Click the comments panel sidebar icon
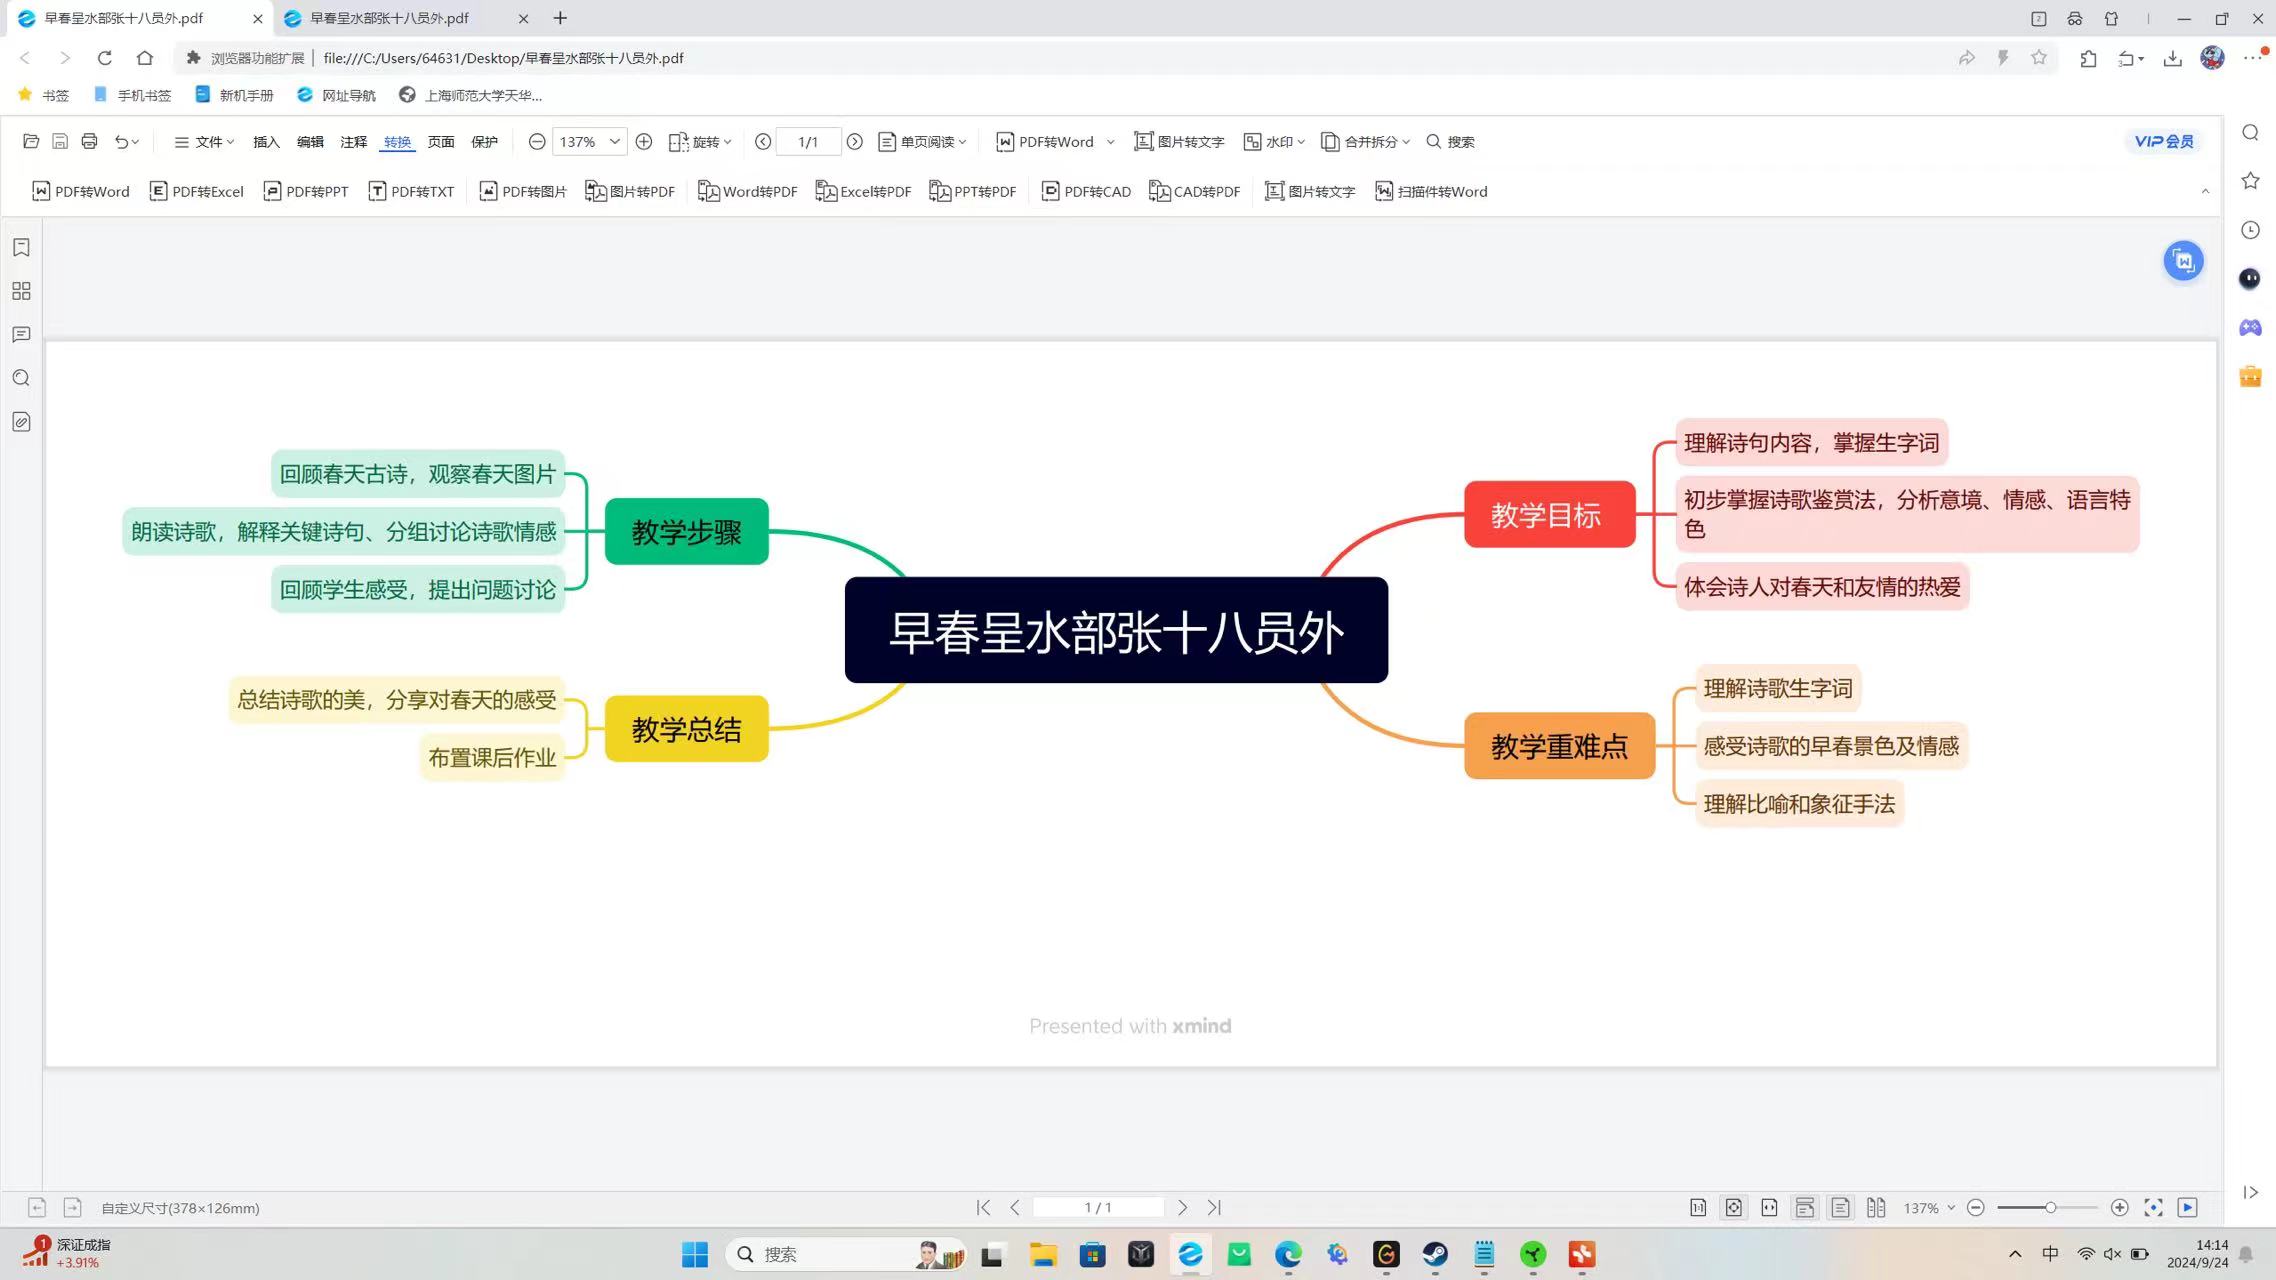Image resolution: width=2276 pixels, height=1280 pixels. point(21,334)
